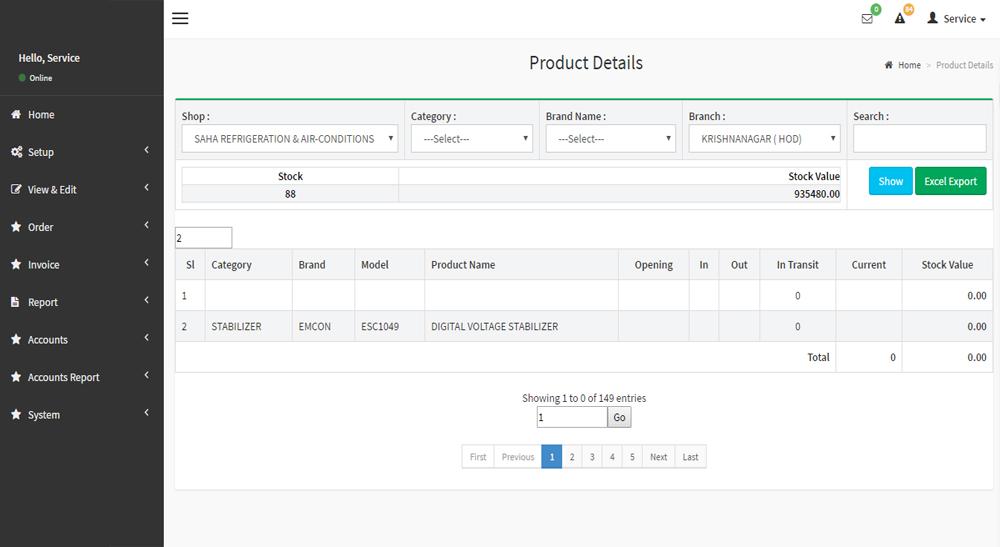Click the breadcrumb home icon

(x=888, y=65)
